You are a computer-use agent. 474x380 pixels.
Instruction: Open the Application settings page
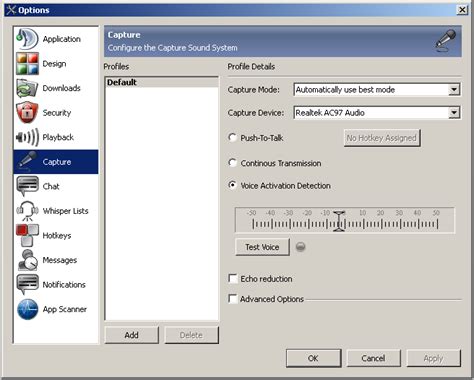point(56,39)
